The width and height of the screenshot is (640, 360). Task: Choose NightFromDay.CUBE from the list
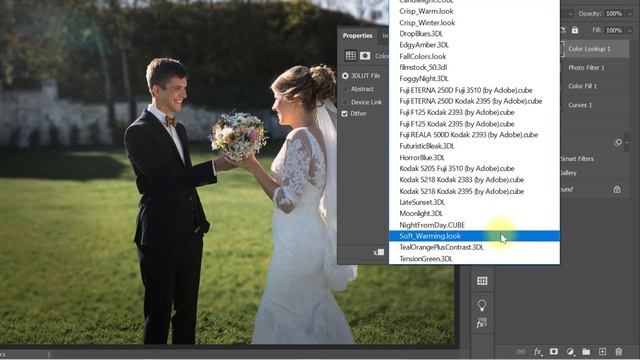point(474,225)
